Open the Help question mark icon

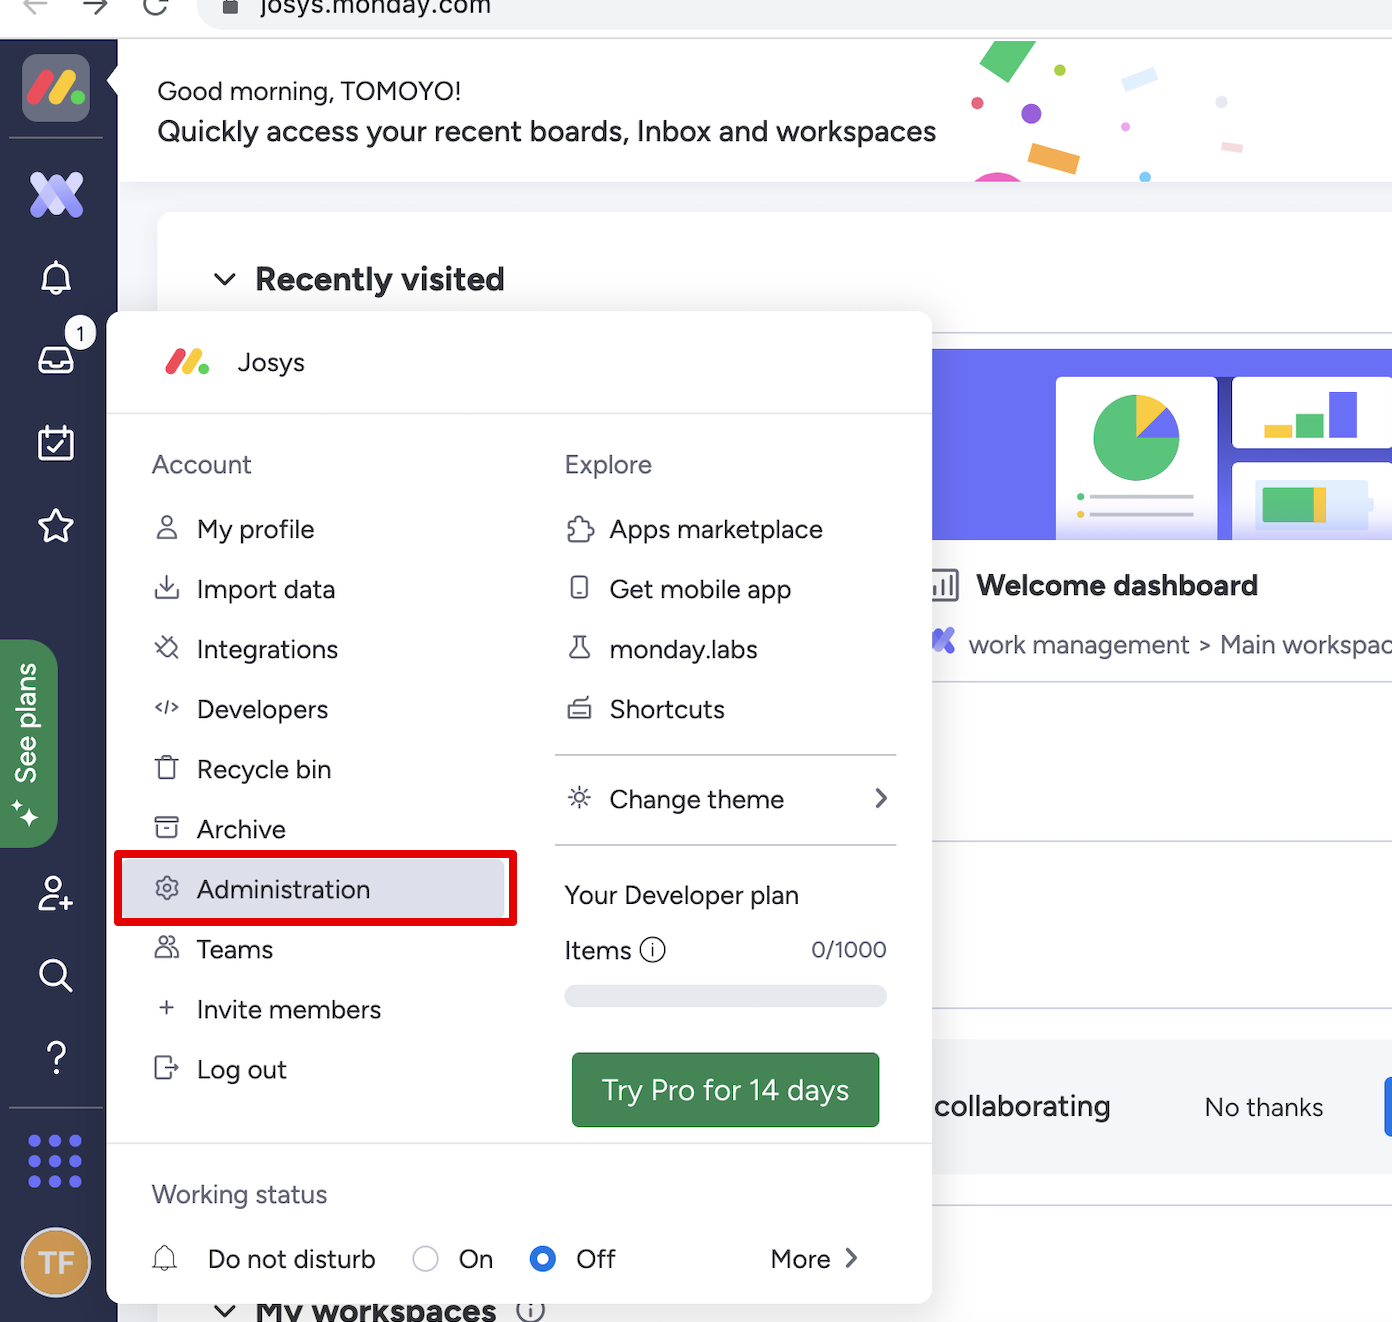[56, 1057]
